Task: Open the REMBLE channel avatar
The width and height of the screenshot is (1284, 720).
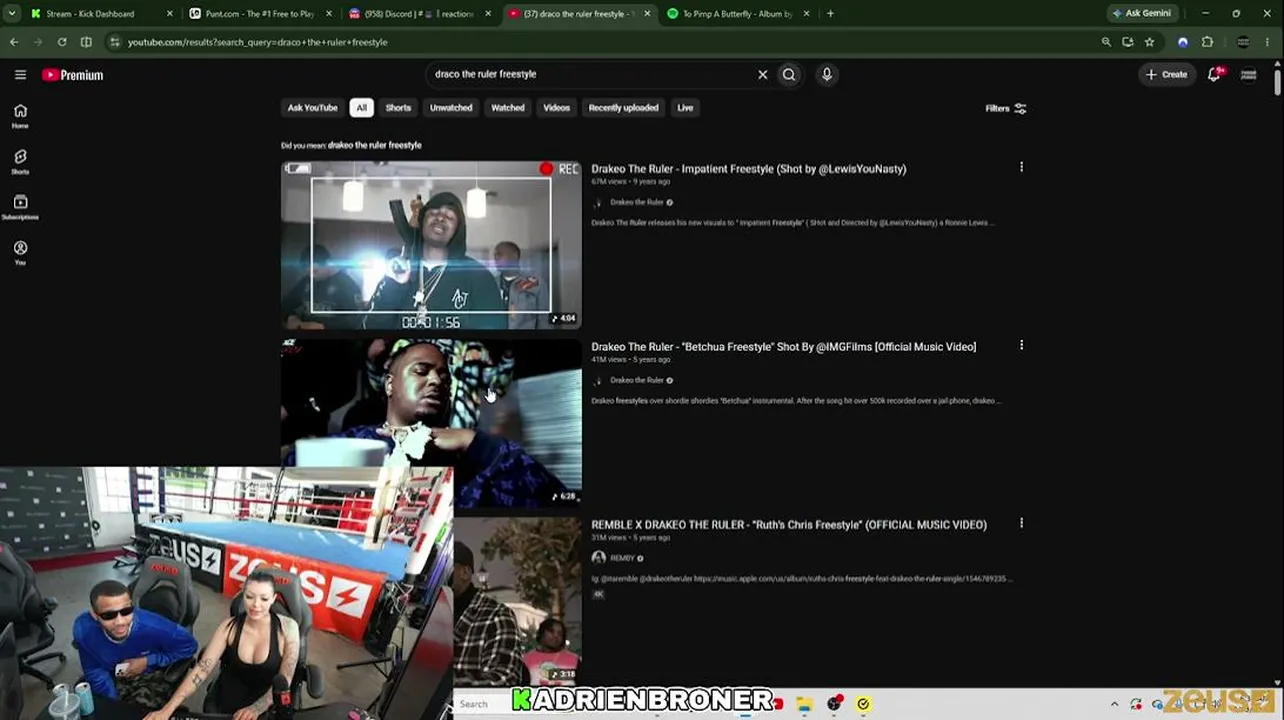Action: (598, 558)
